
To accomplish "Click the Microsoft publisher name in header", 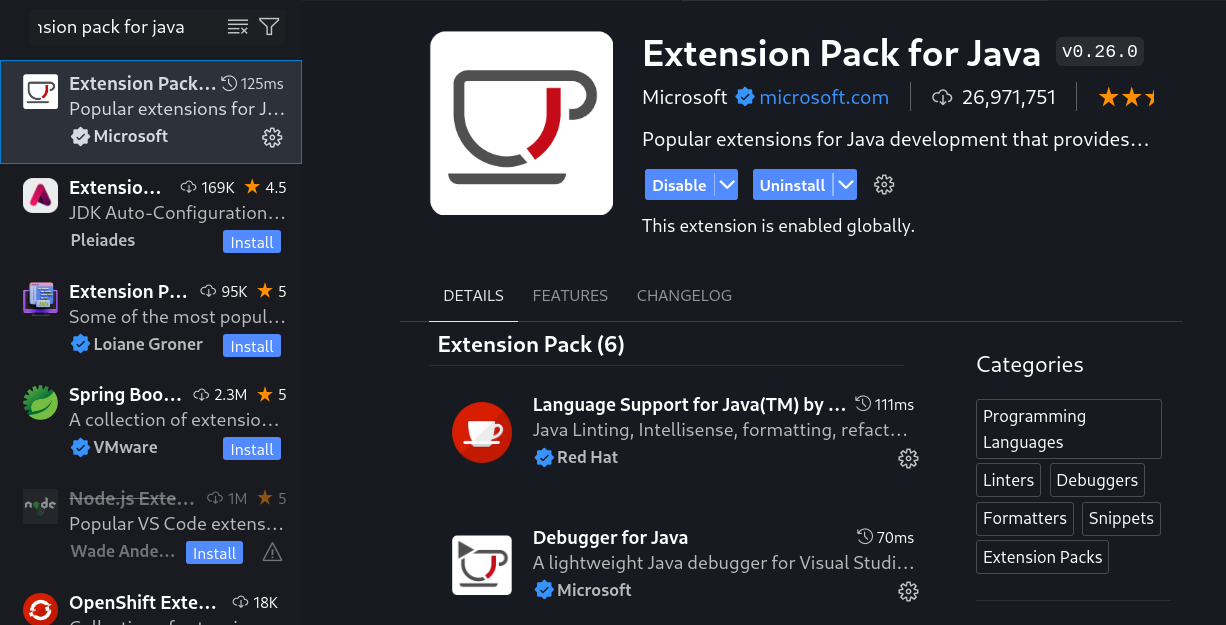I will point(685,97).
